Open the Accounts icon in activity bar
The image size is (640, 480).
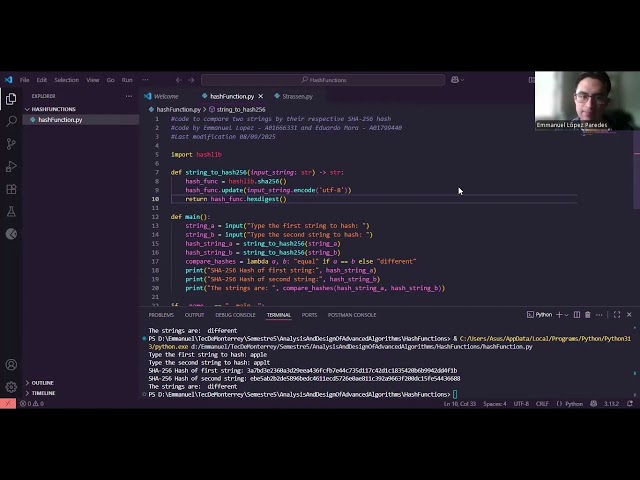11,364
